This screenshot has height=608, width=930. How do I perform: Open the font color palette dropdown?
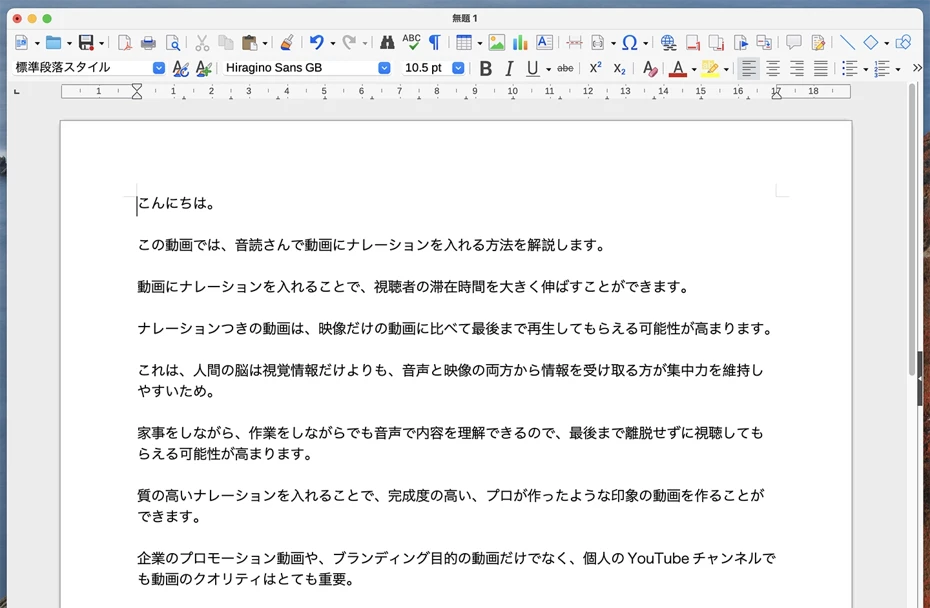point(694,69)
